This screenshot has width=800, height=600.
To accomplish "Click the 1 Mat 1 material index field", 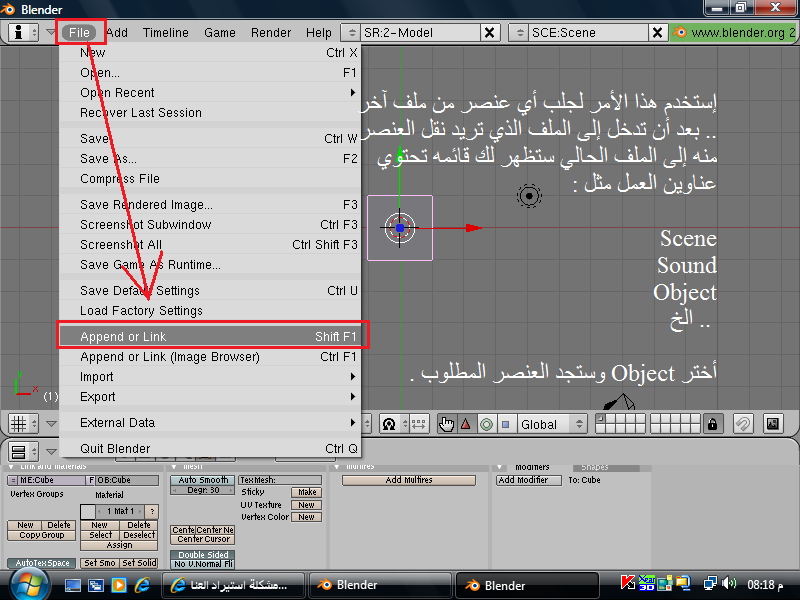I will tap(120, 511).
